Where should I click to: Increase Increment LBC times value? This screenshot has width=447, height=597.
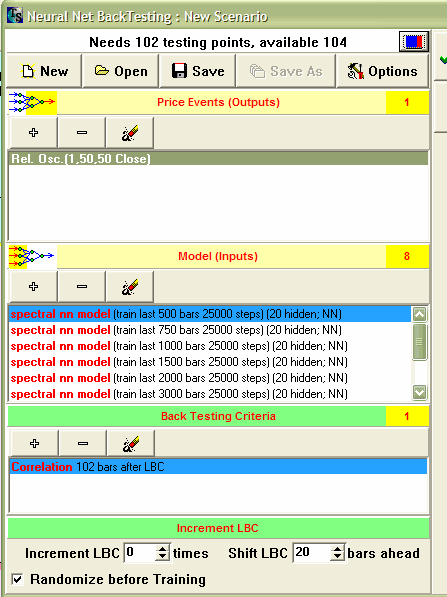point(163,549)
